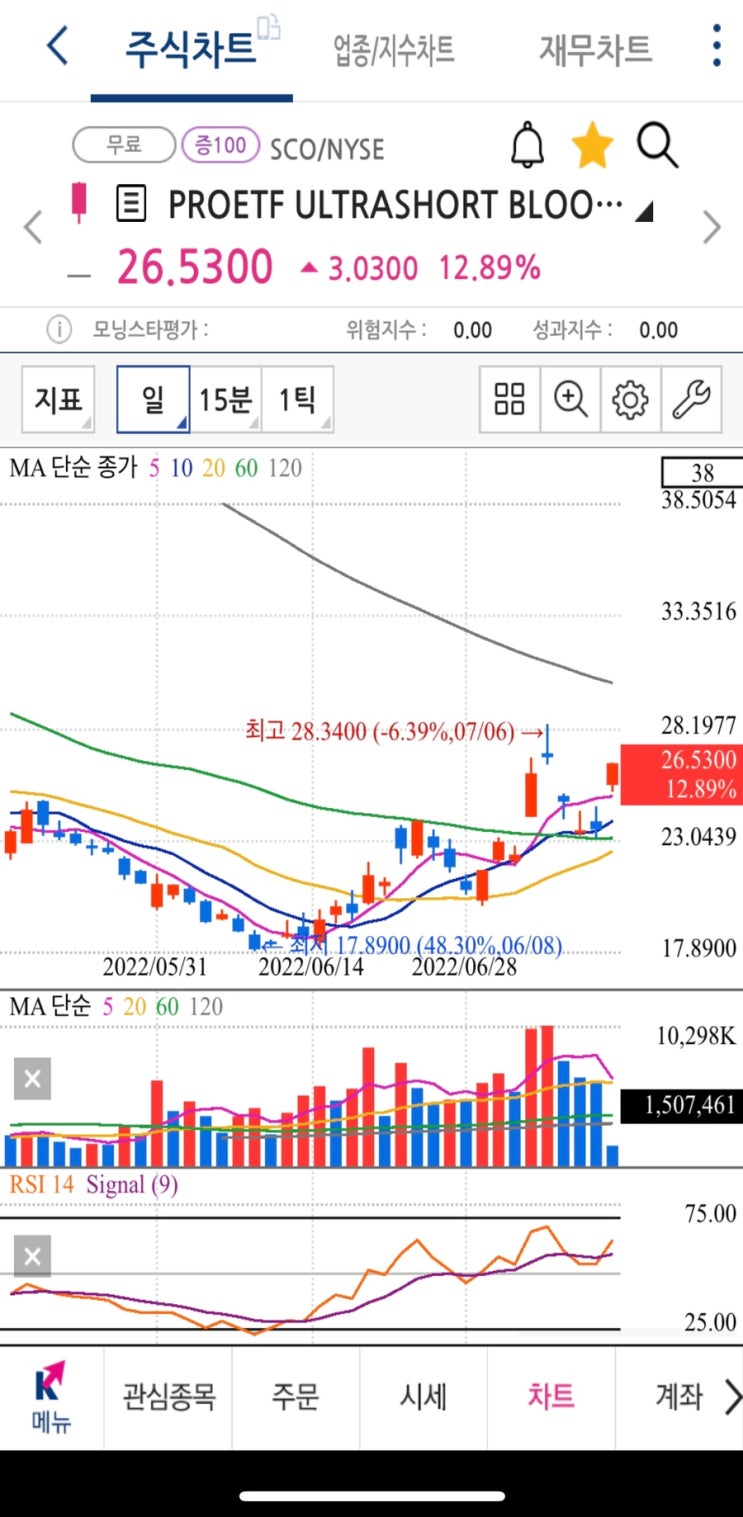Tap the current price 26.5300 red label

tap(681, 774)
